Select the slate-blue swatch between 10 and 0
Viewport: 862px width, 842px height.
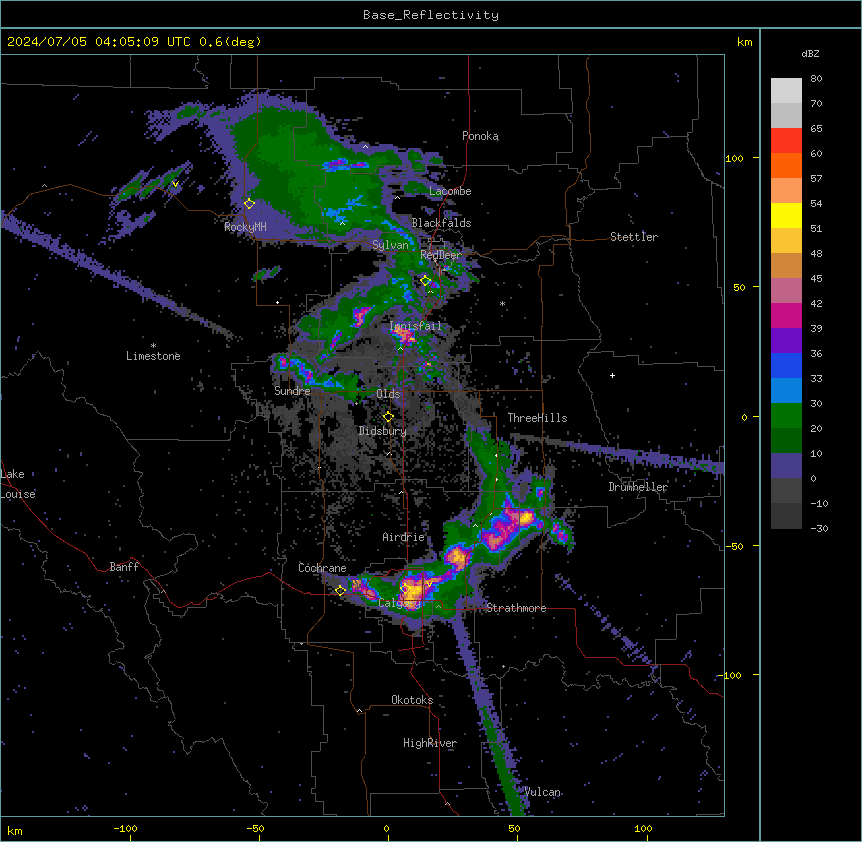786,466
